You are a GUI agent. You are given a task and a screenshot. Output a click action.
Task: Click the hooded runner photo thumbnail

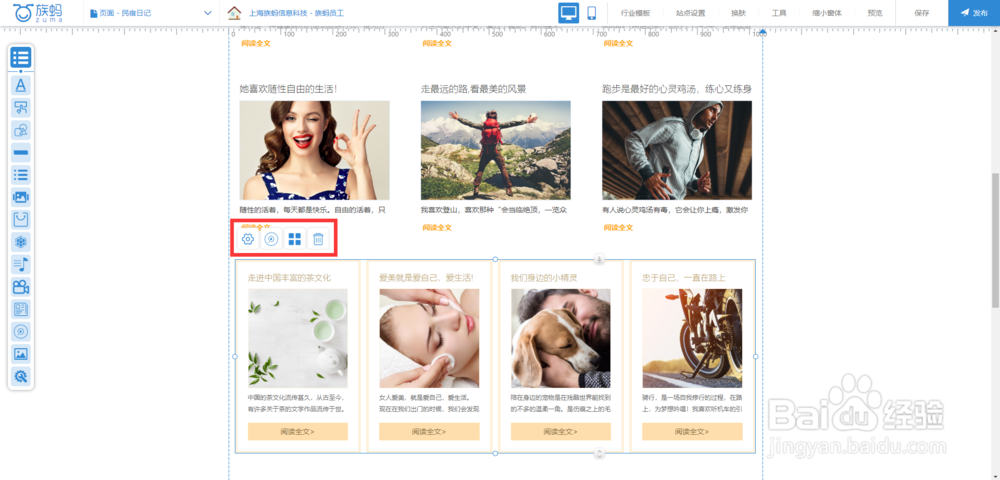tap(677, 150)
